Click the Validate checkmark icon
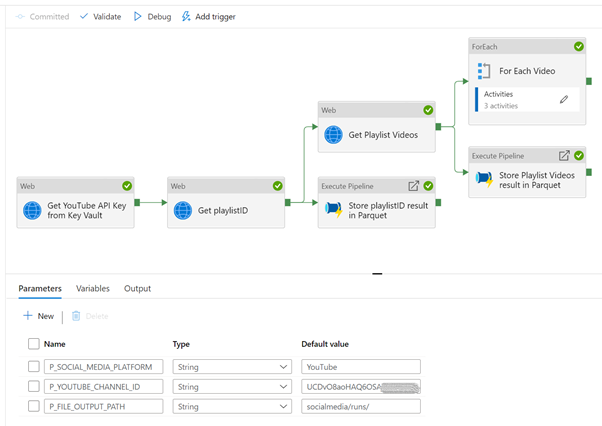The width and height of the screenshot is (602, 426). (84, 17)
